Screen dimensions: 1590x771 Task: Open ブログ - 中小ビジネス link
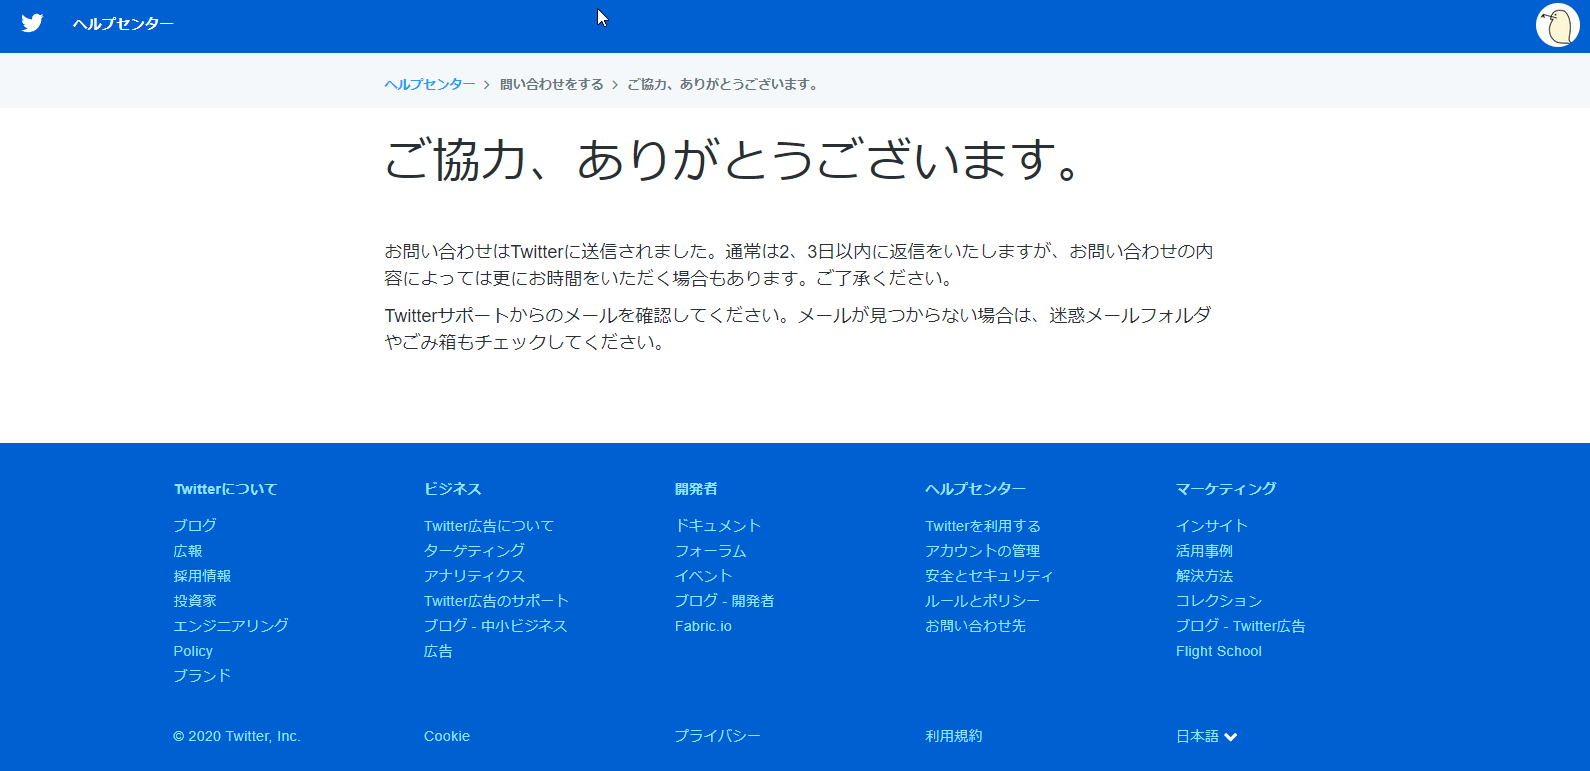point(496,626)
